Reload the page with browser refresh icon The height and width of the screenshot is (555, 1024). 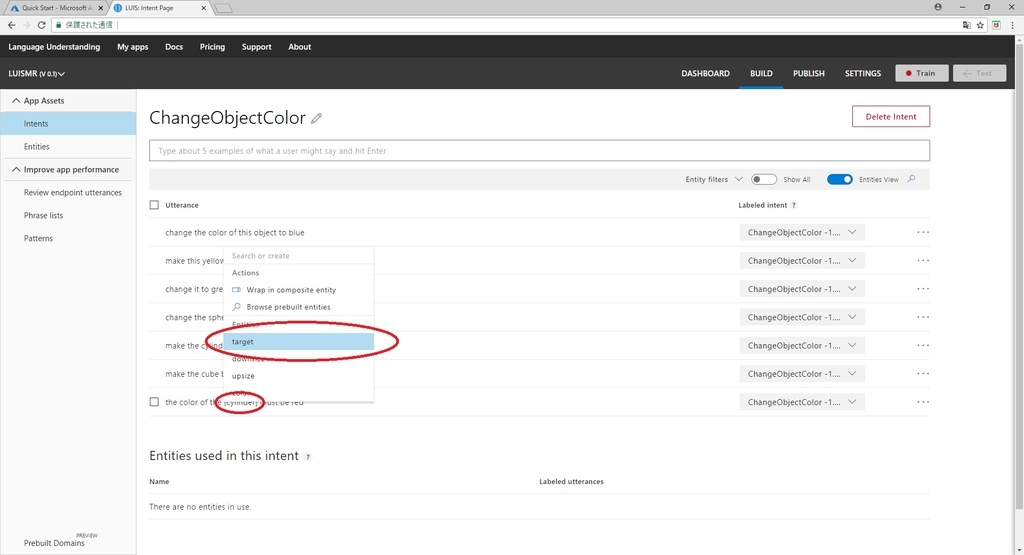click(41, 25)
